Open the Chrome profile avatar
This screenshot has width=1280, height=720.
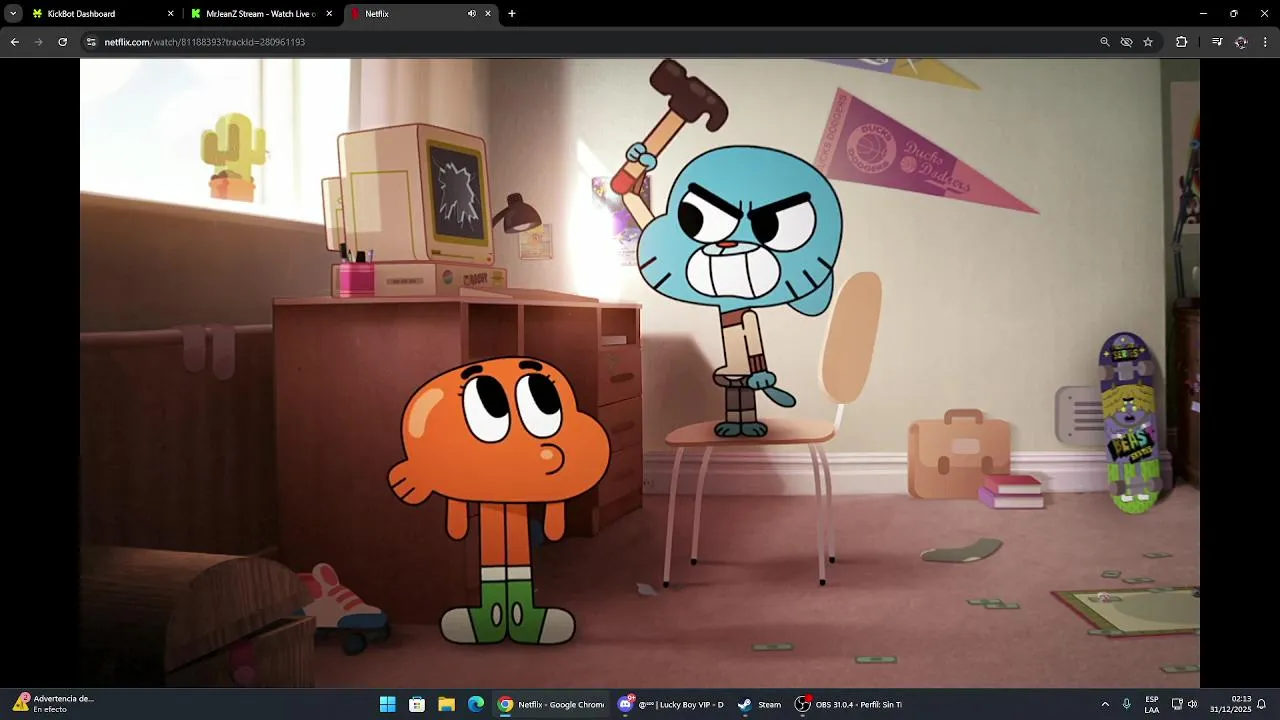[1241, 42]
